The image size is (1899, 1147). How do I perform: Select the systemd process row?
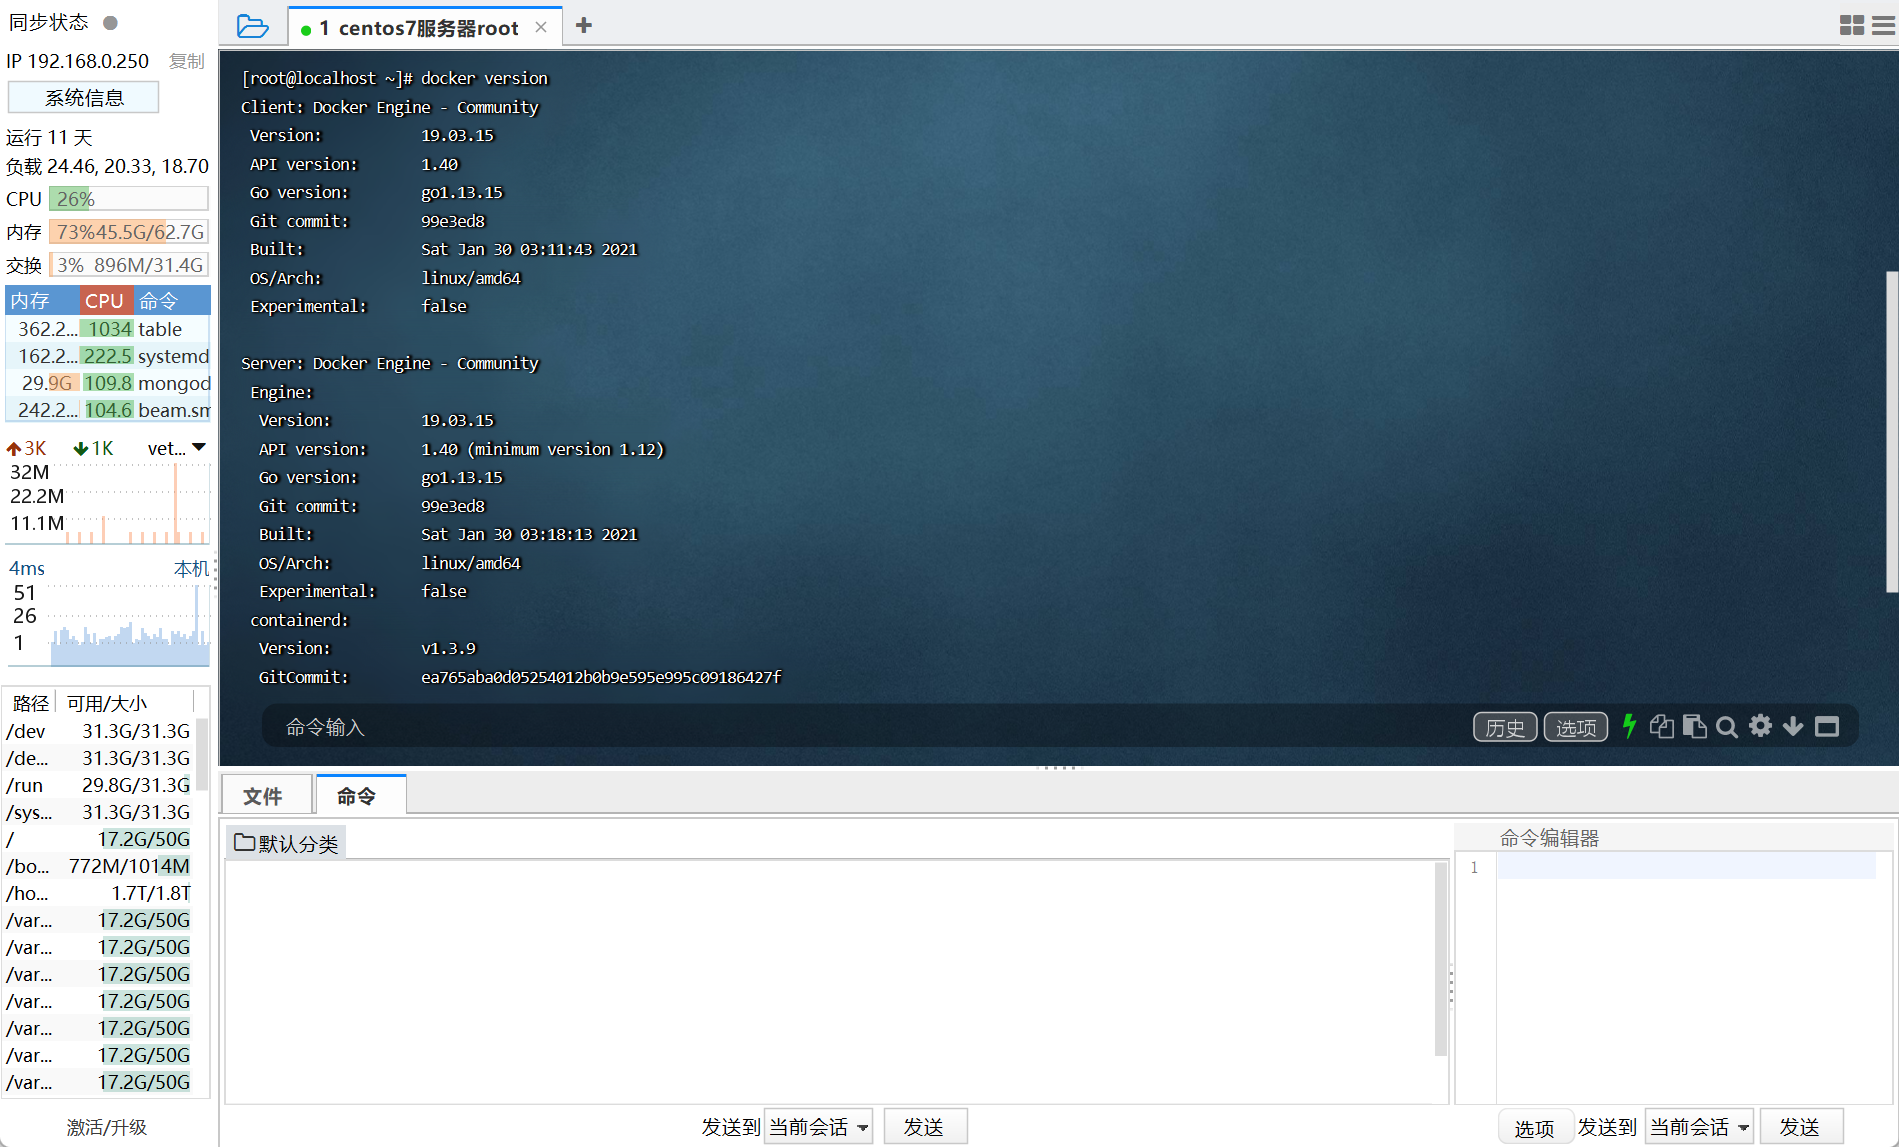108,356
